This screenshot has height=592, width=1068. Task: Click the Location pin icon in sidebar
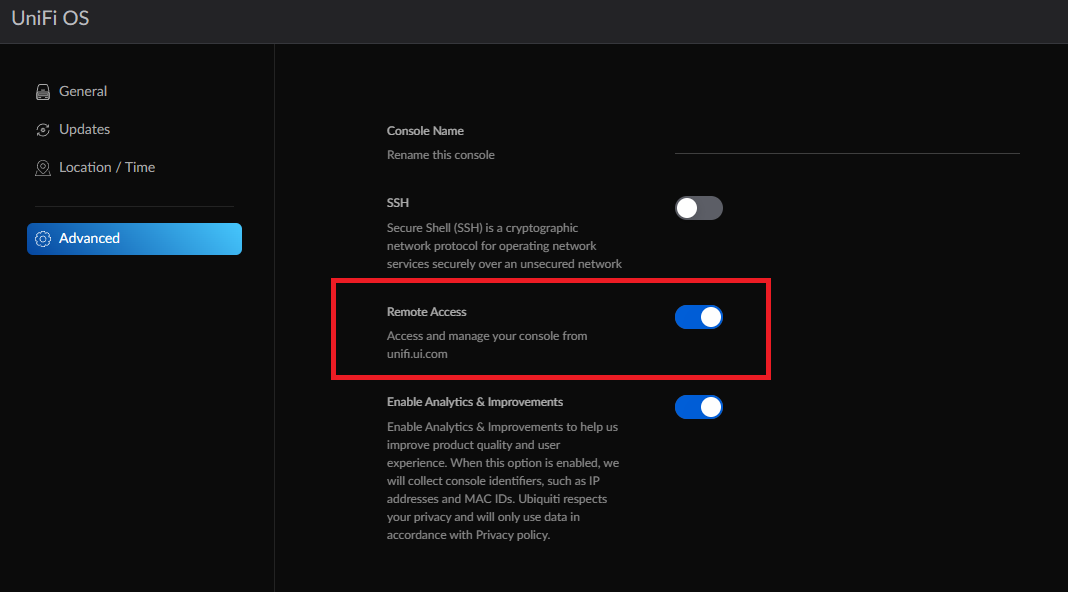pyautogui.click(x=42, y=168)
